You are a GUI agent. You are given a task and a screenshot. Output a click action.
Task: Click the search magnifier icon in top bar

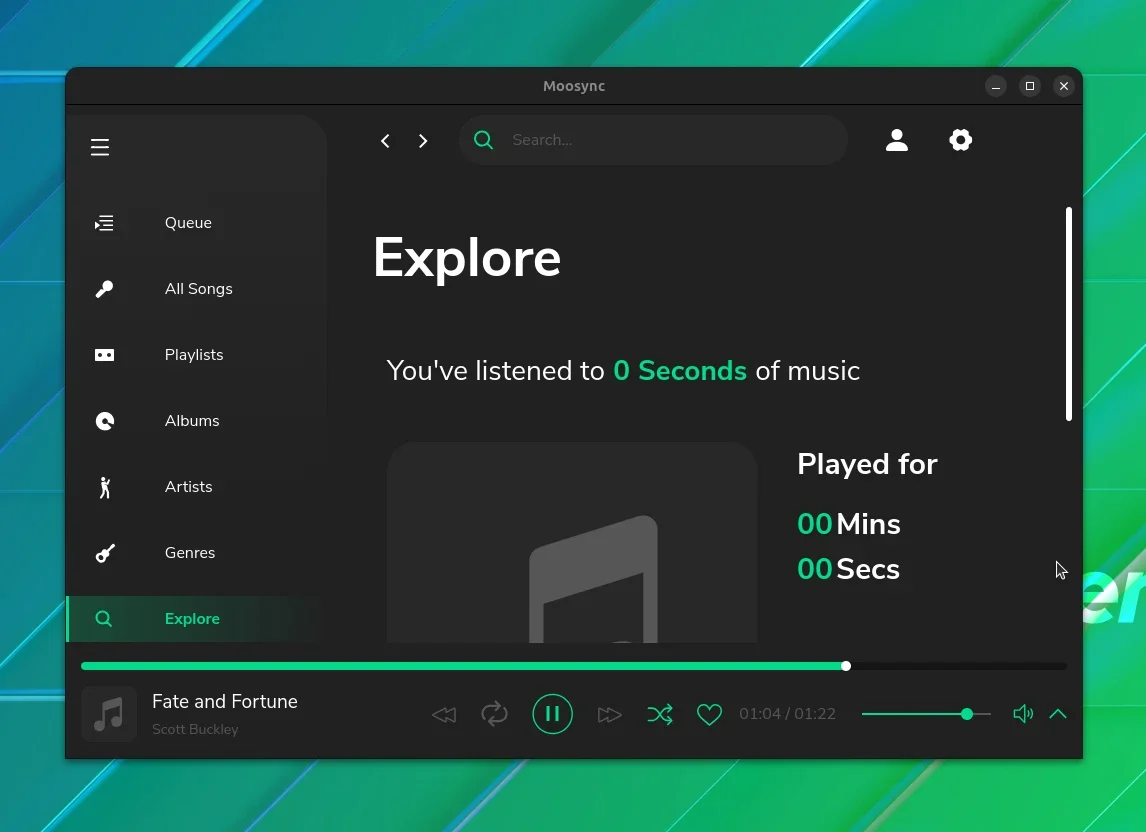click(483, 140)
